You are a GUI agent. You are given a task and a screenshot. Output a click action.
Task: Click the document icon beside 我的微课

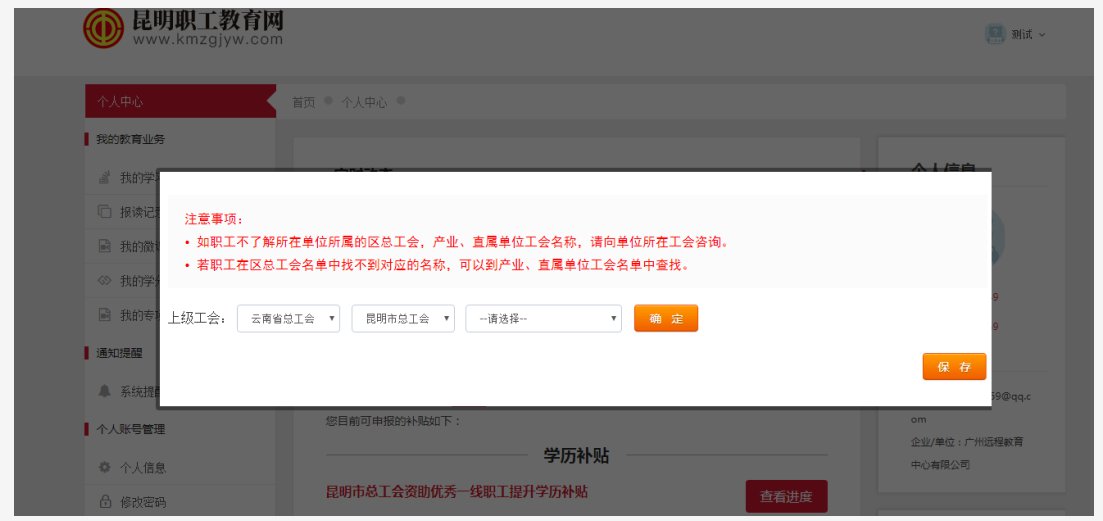tap(104, 246)
